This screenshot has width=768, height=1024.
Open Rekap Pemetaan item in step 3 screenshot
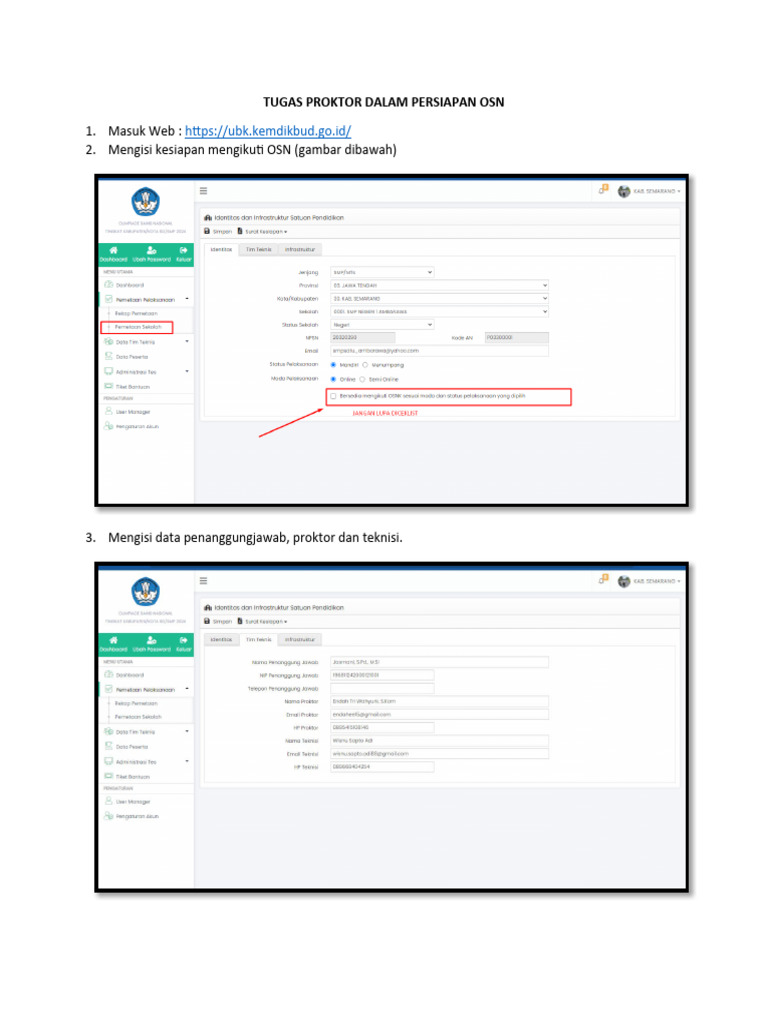[136, 703]
